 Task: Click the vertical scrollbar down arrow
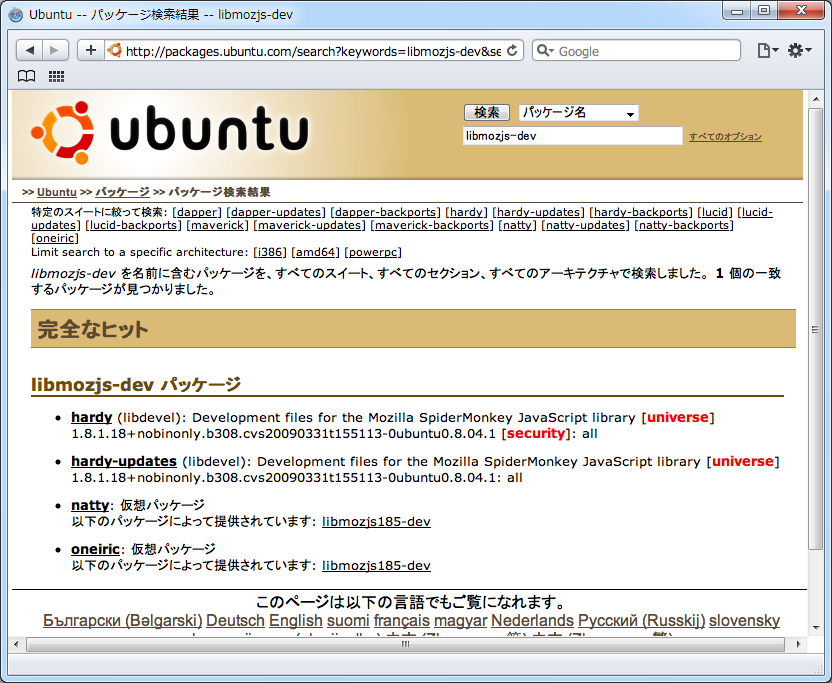[815, 628]
